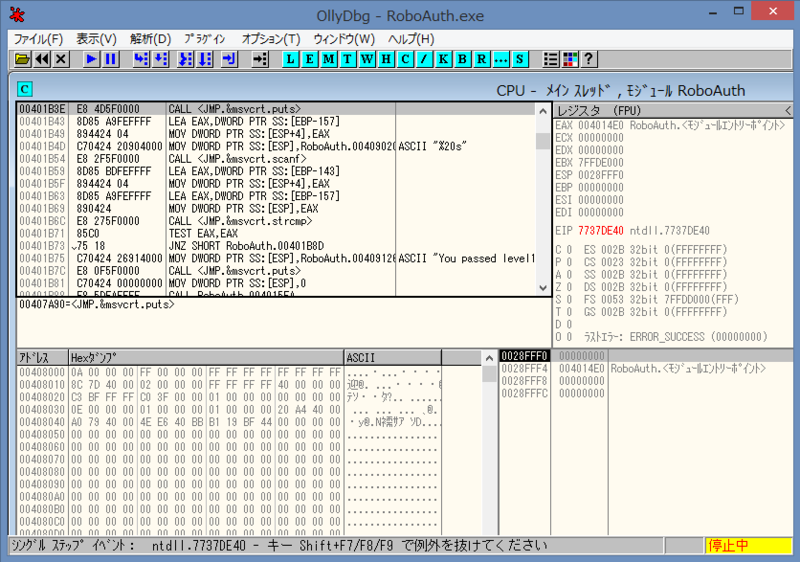The width and height of the screenshot is (800, 562).
Task: Open file with the folder toolbar icon
Action: coord(22,59)
